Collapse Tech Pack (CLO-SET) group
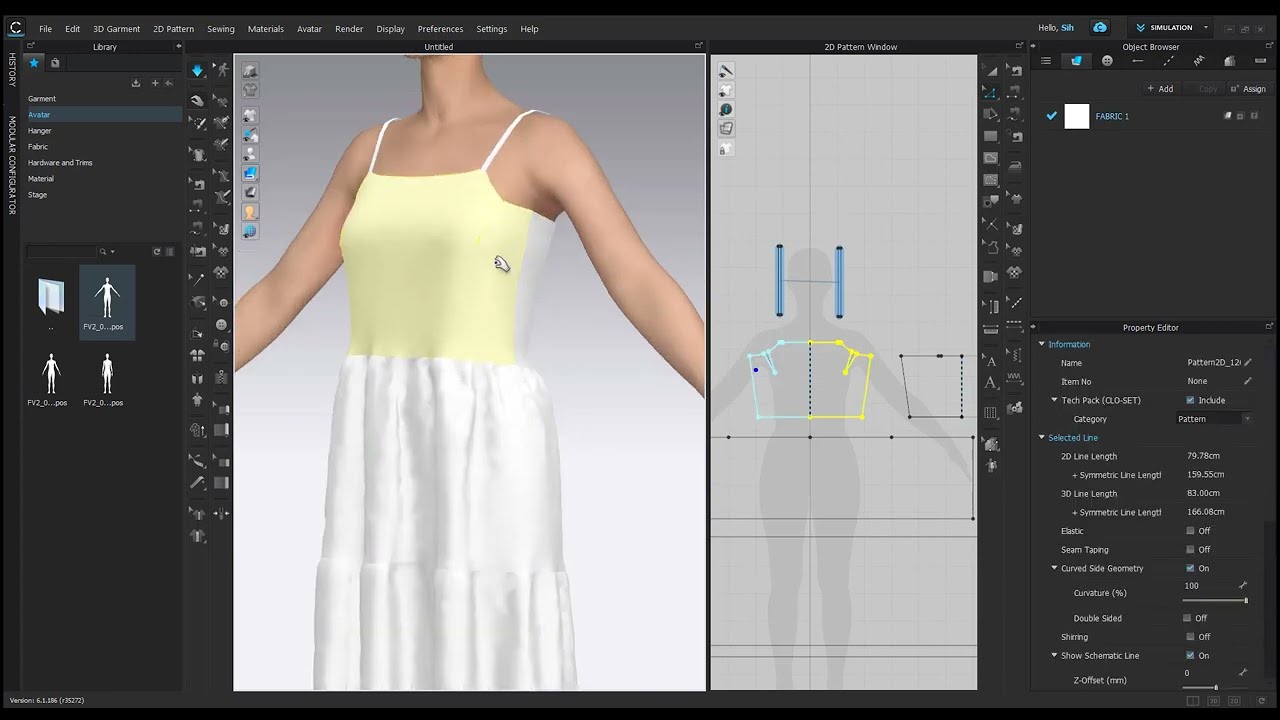The width and height of the screenshot is (1280, 720). 1054,400
